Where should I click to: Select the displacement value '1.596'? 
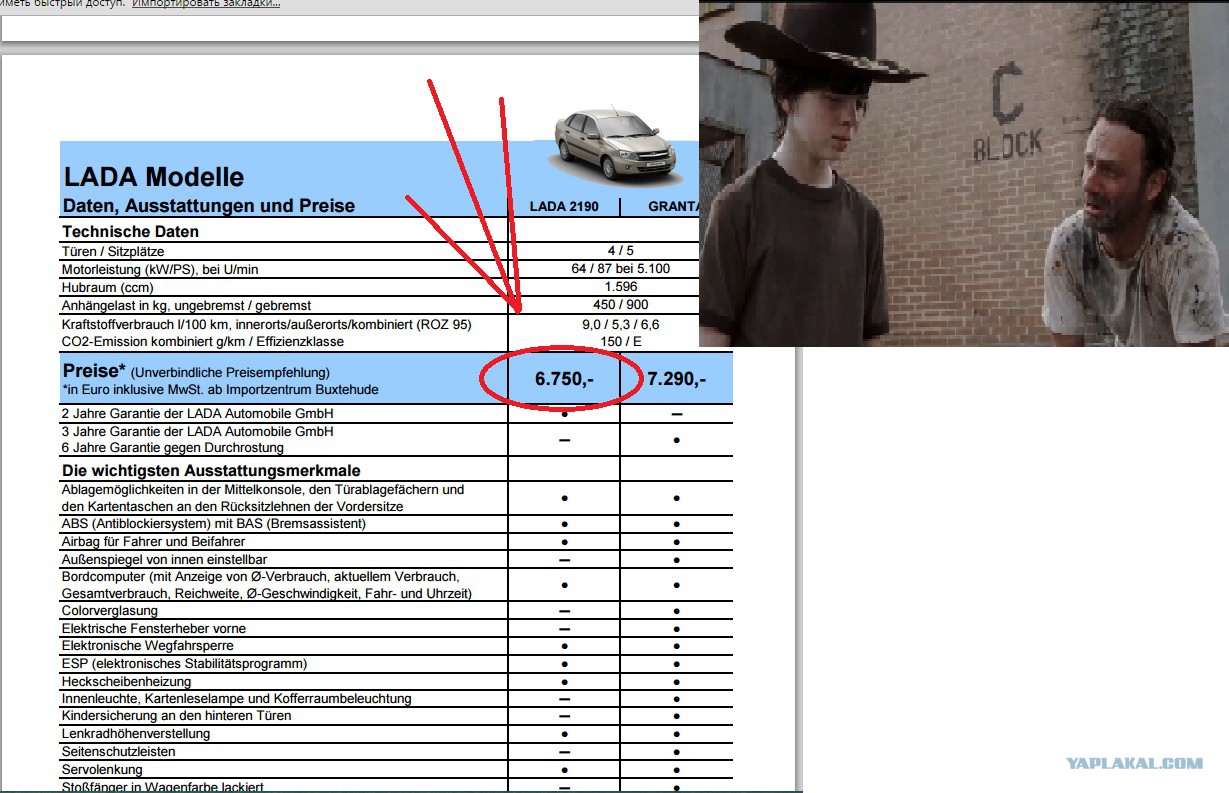click(x=621, y=287)
